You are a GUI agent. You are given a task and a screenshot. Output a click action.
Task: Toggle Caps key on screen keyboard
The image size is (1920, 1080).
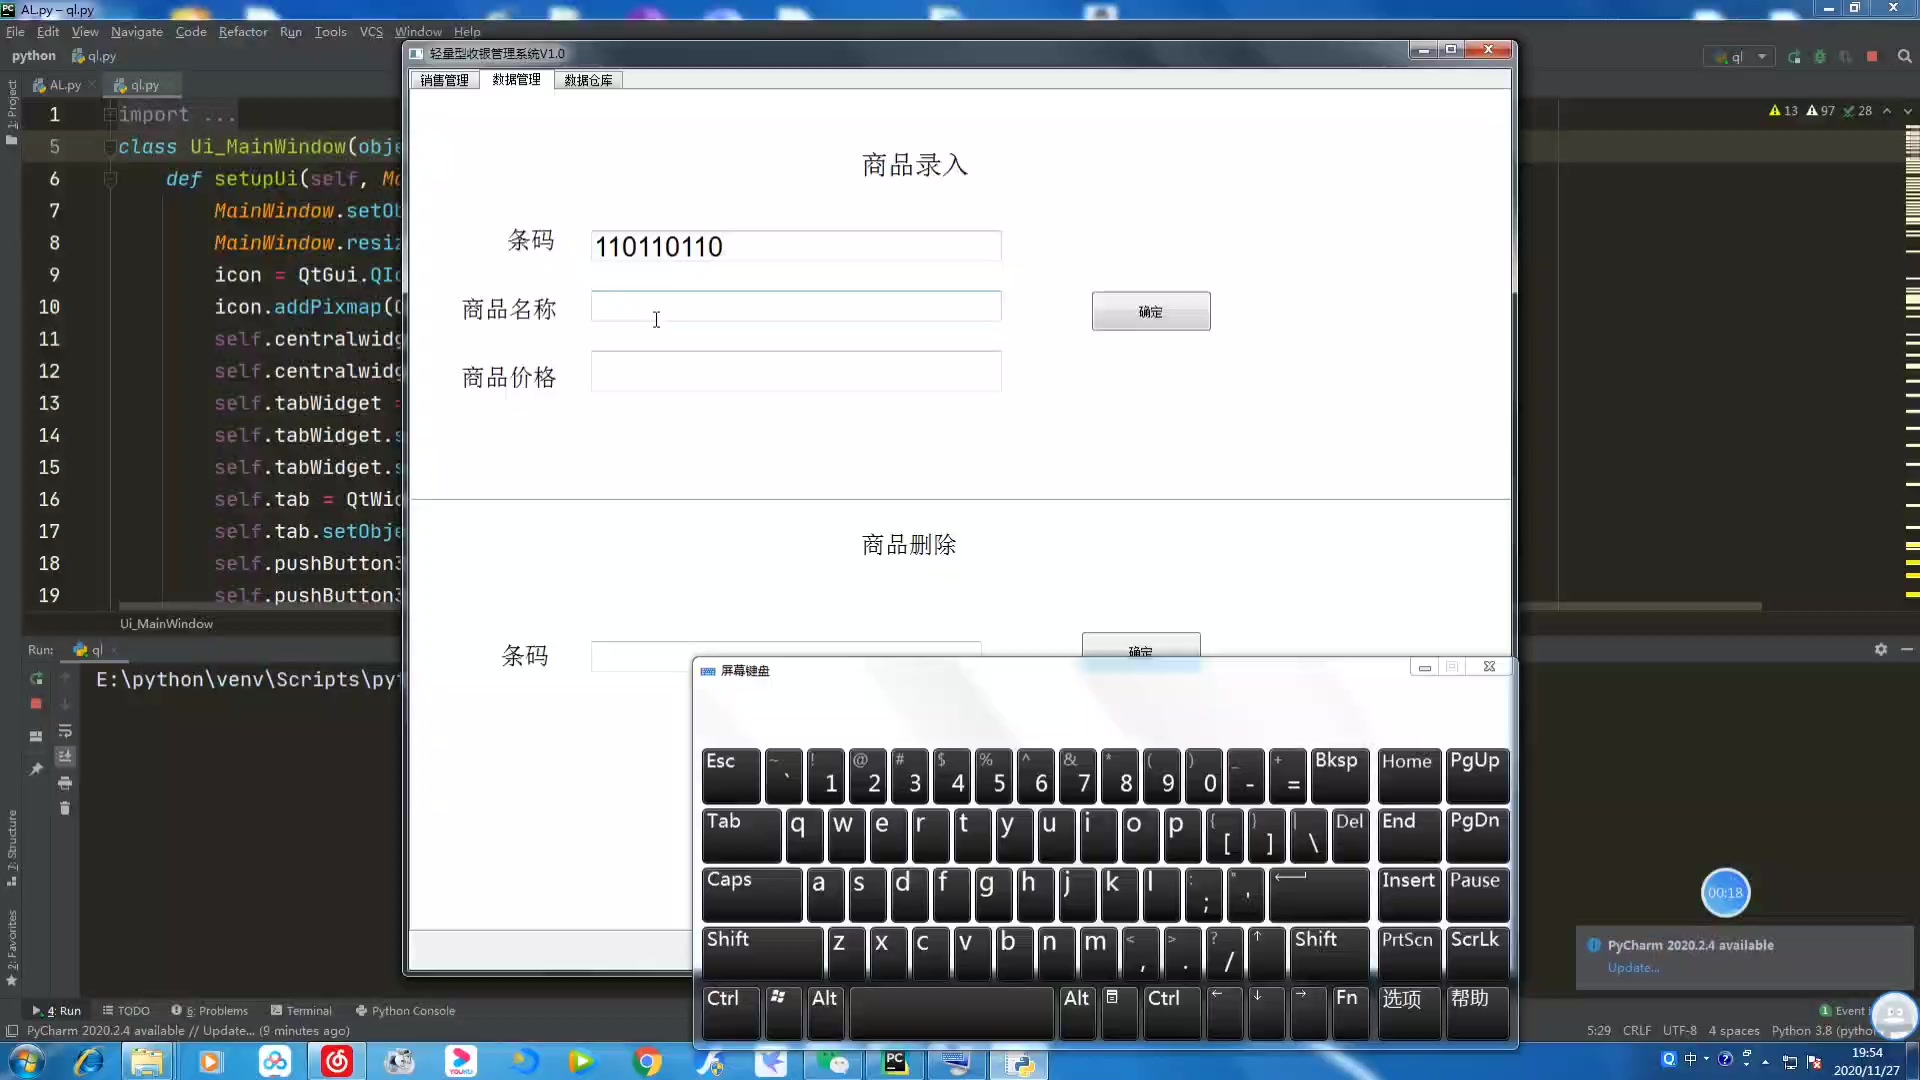(x=751, y=894)
